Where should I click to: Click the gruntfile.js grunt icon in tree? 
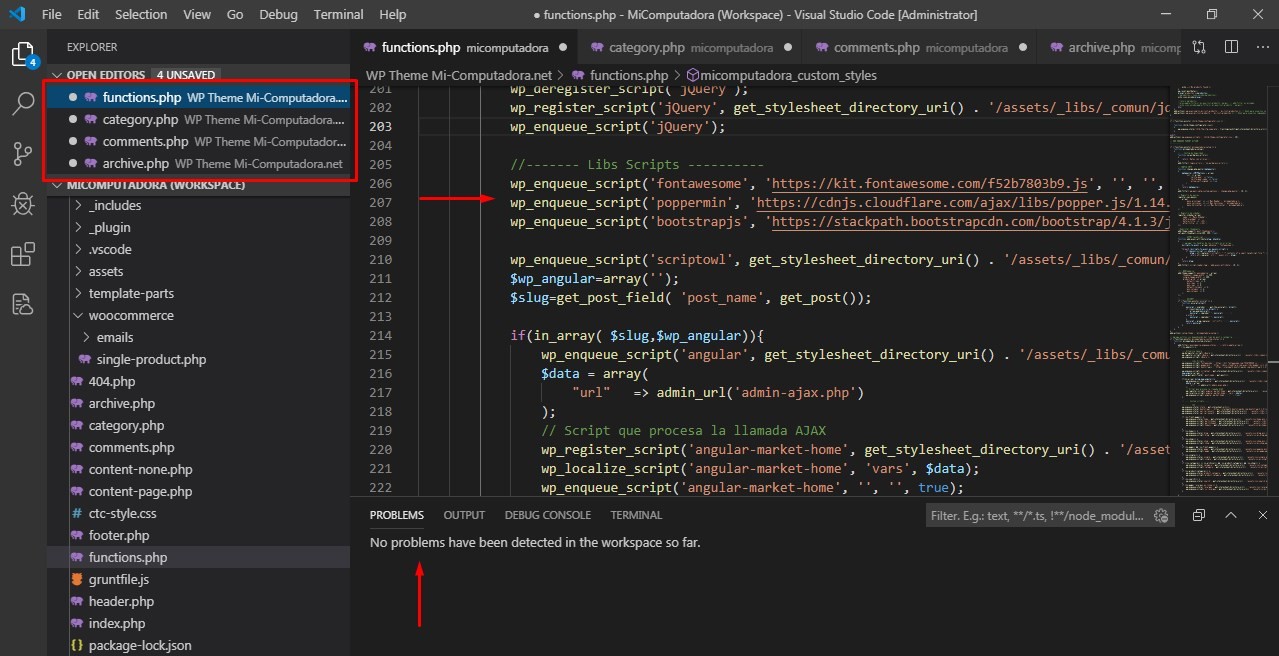point(77,579)
